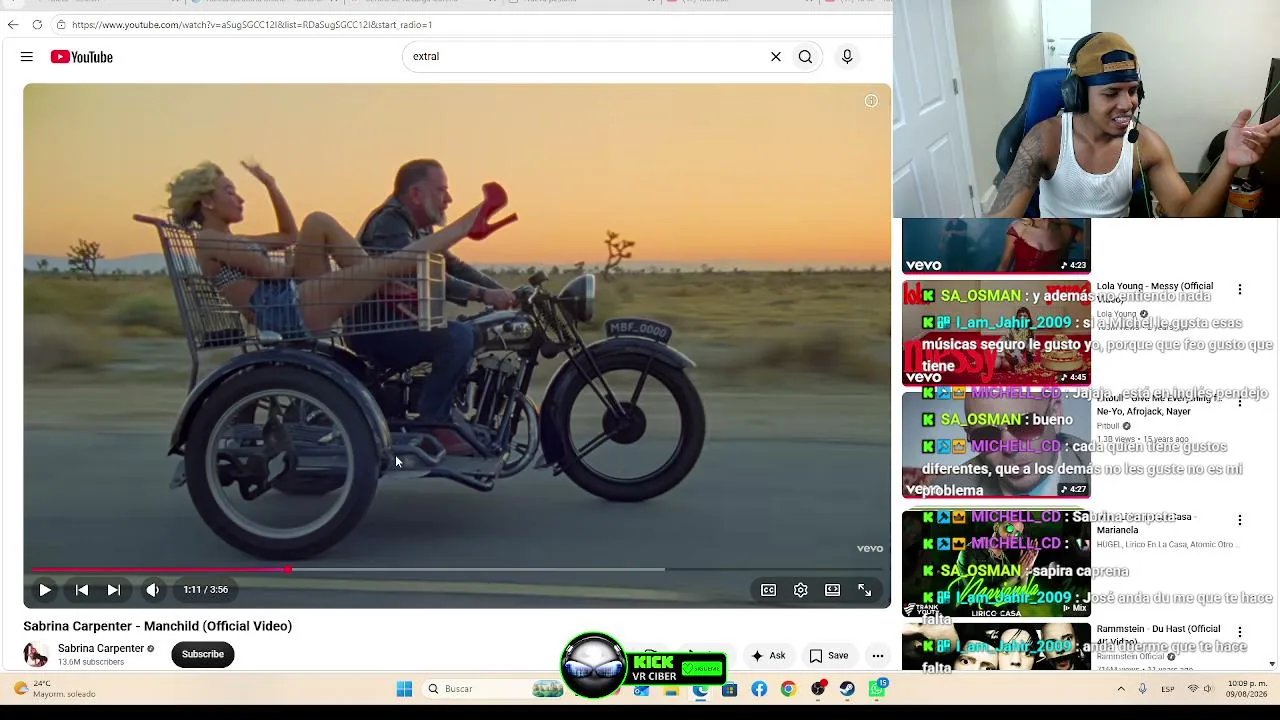1280x720 pixels.
Task: Open the Sabrina Carpenter channel name
Action: coord(101,648)
